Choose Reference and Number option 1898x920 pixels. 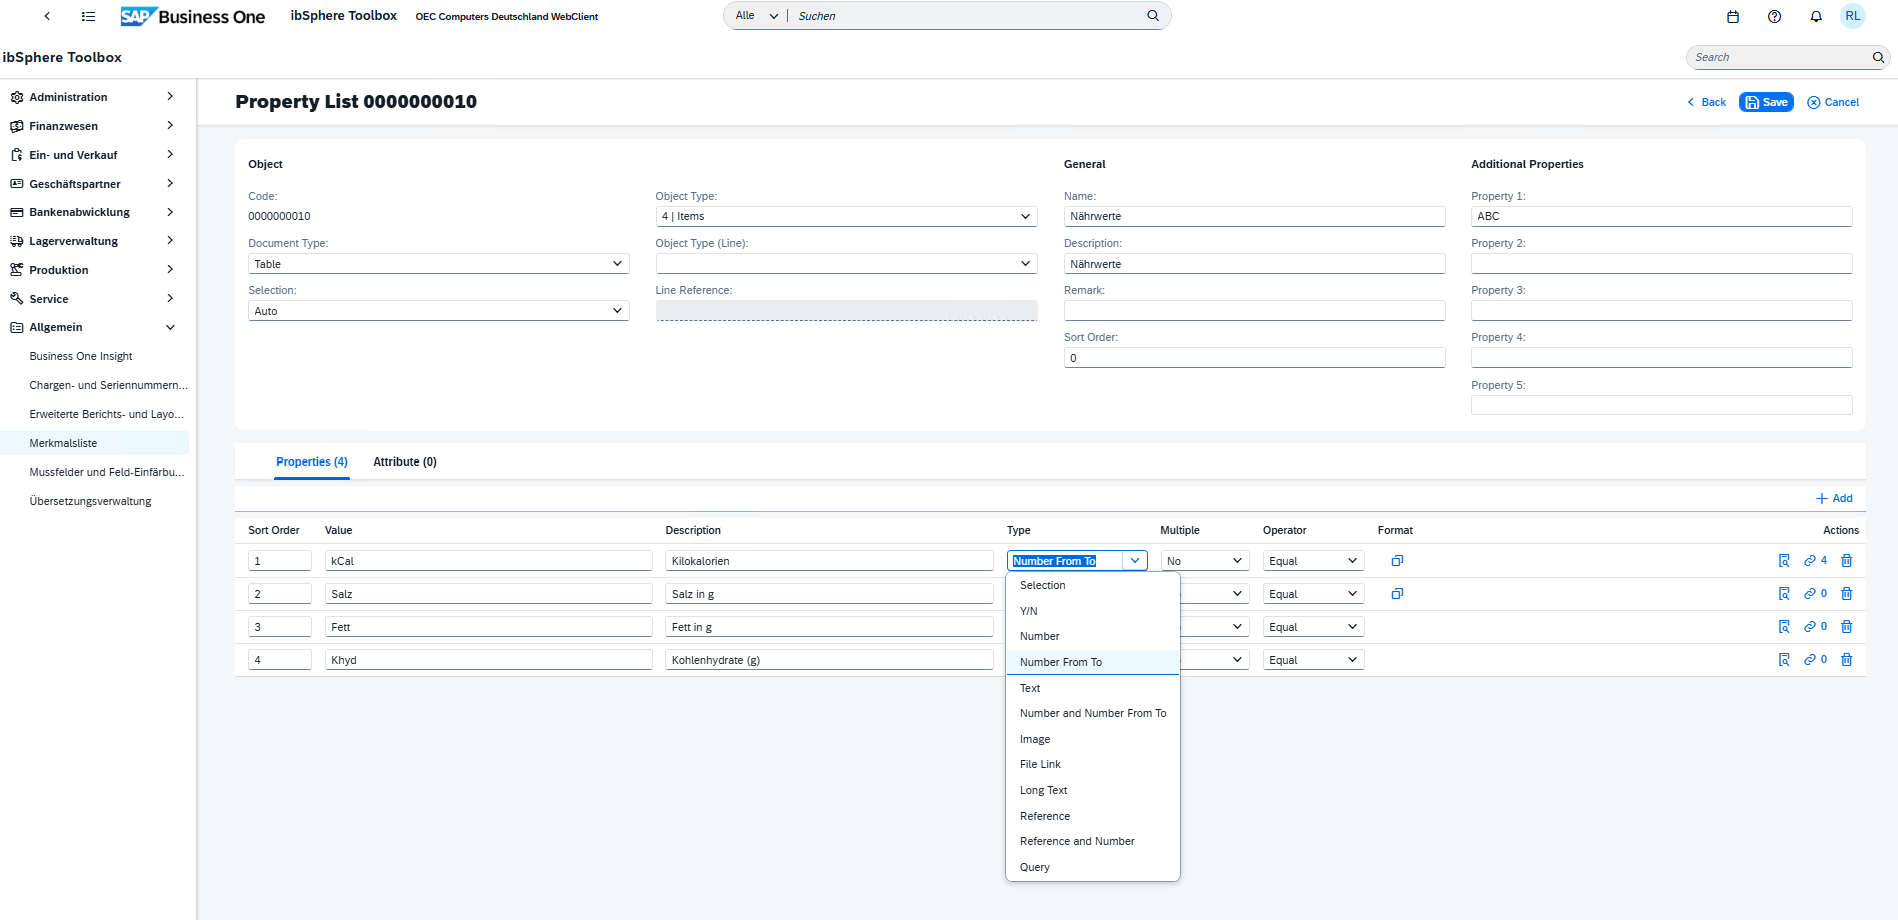click(1093, 841)
